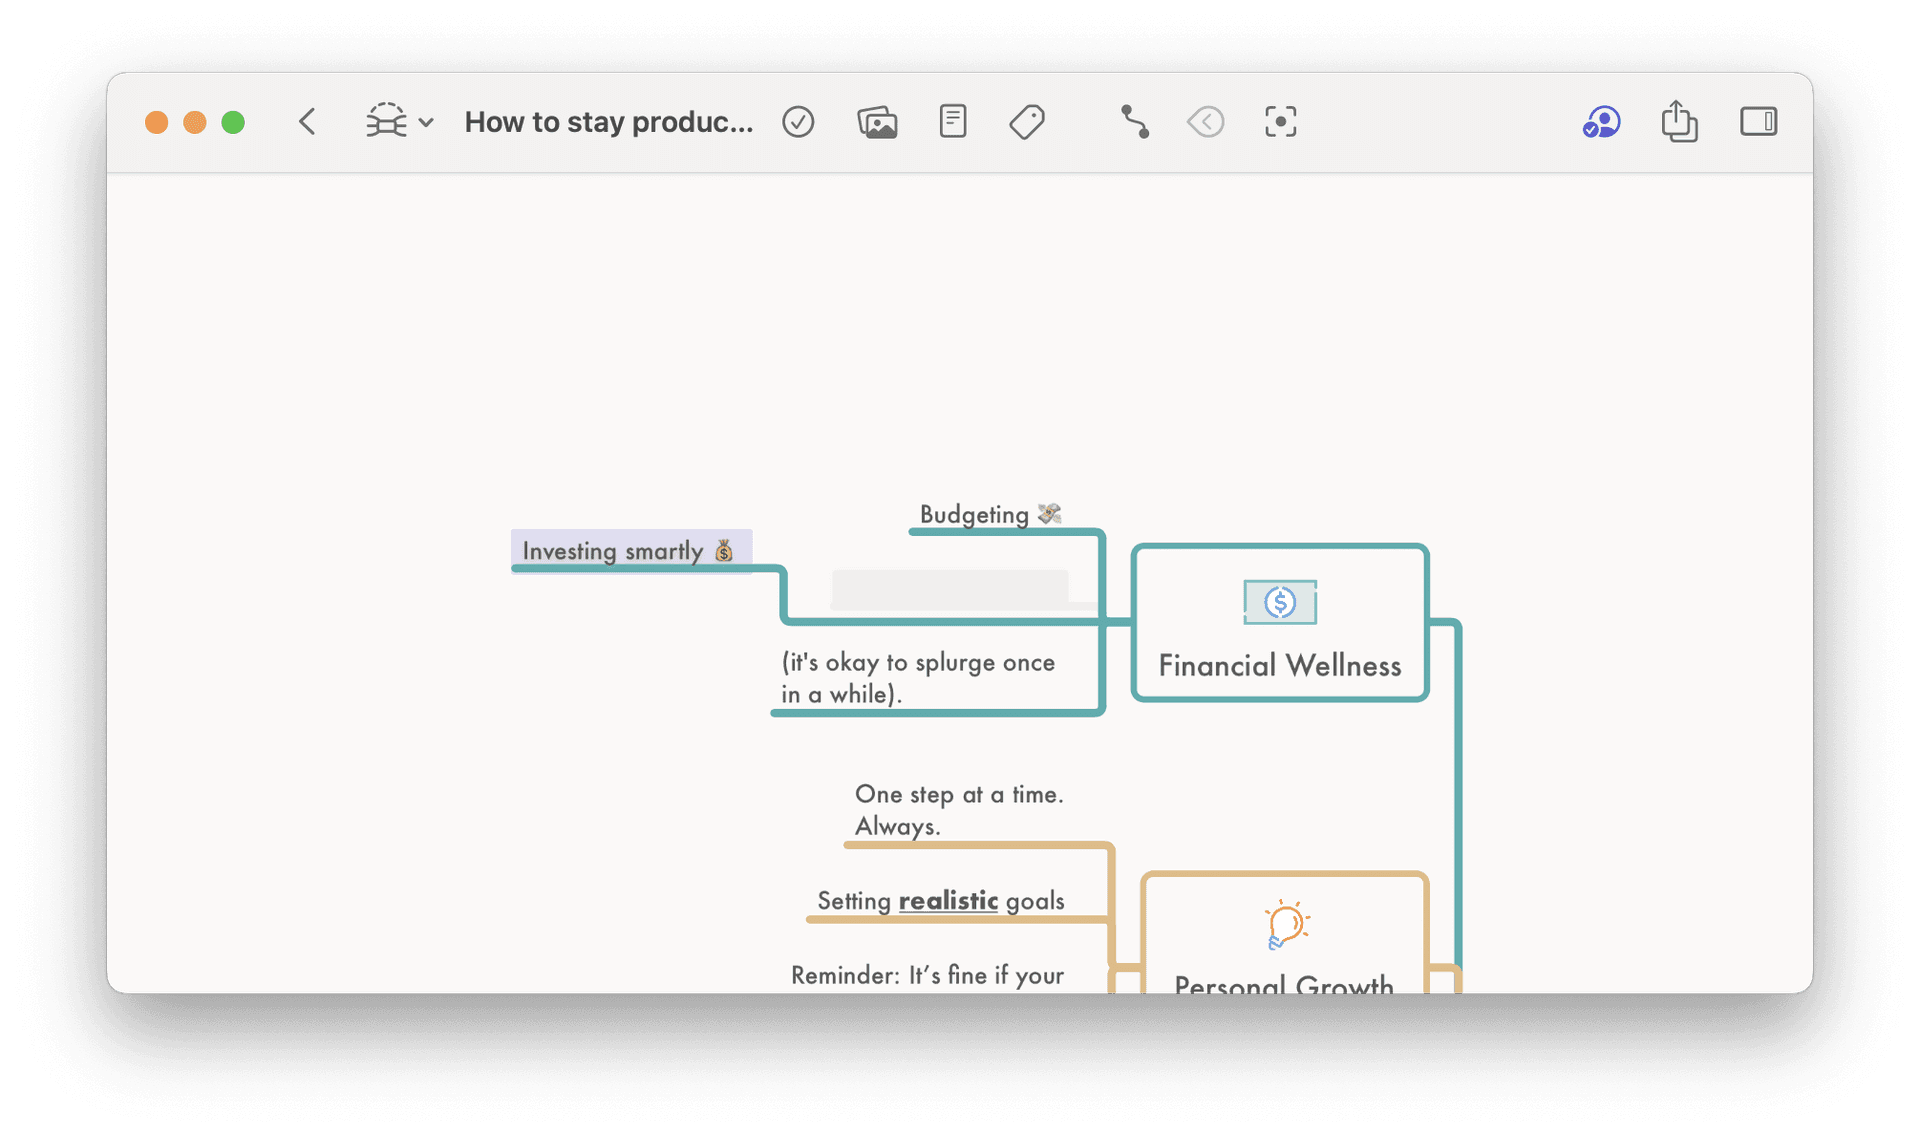1920x1135 pixels.
Task: Click the document title text
Action: pos(608,122)
